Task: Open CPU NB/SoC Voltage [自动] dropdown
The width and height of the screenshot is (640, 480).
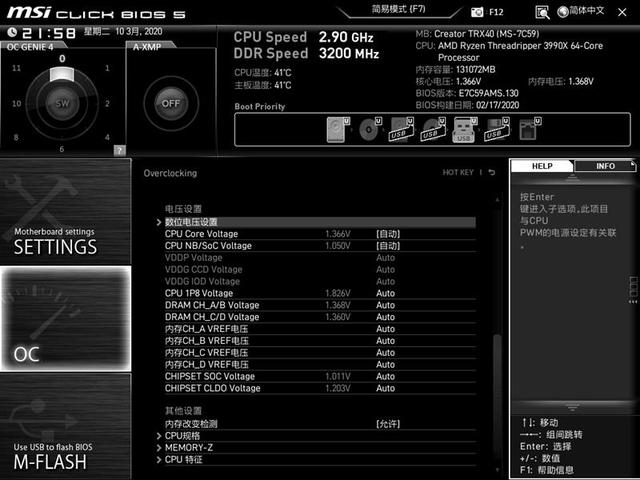Action: coord(388,246)
